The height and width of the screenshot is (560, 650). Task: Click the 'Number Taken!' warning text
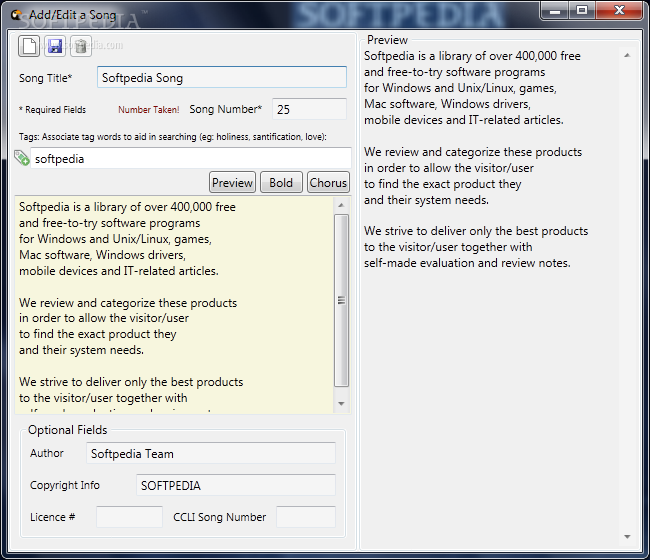tap(149, 110)
